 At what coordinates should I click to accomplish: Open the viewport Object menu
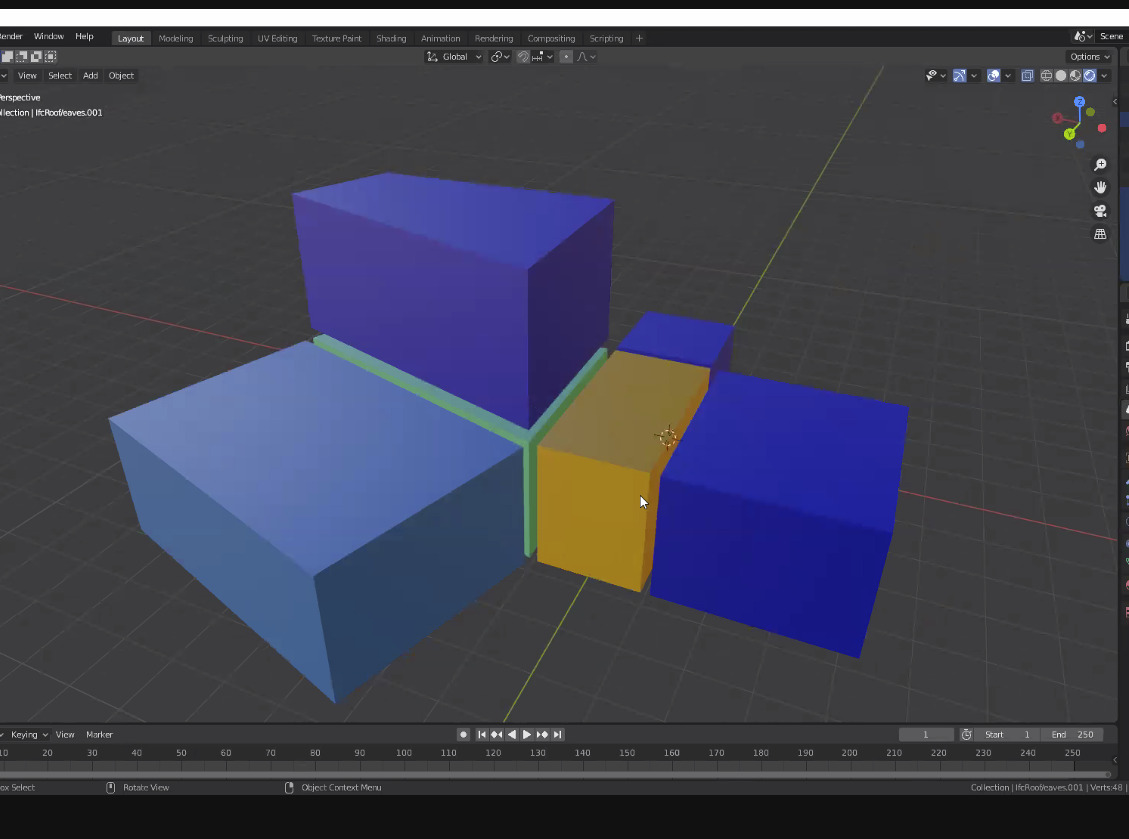point(121,76)
